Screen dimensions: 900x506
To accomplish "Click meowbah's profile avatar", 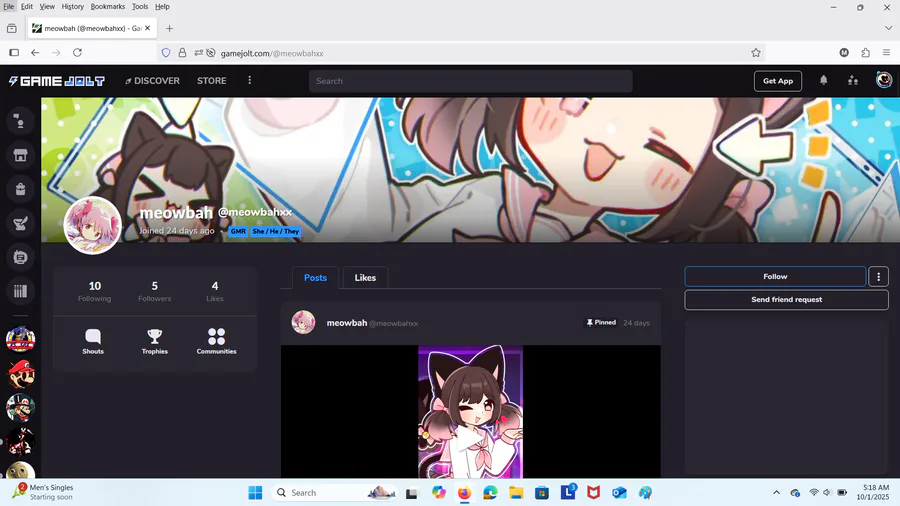I will (92, 225).
